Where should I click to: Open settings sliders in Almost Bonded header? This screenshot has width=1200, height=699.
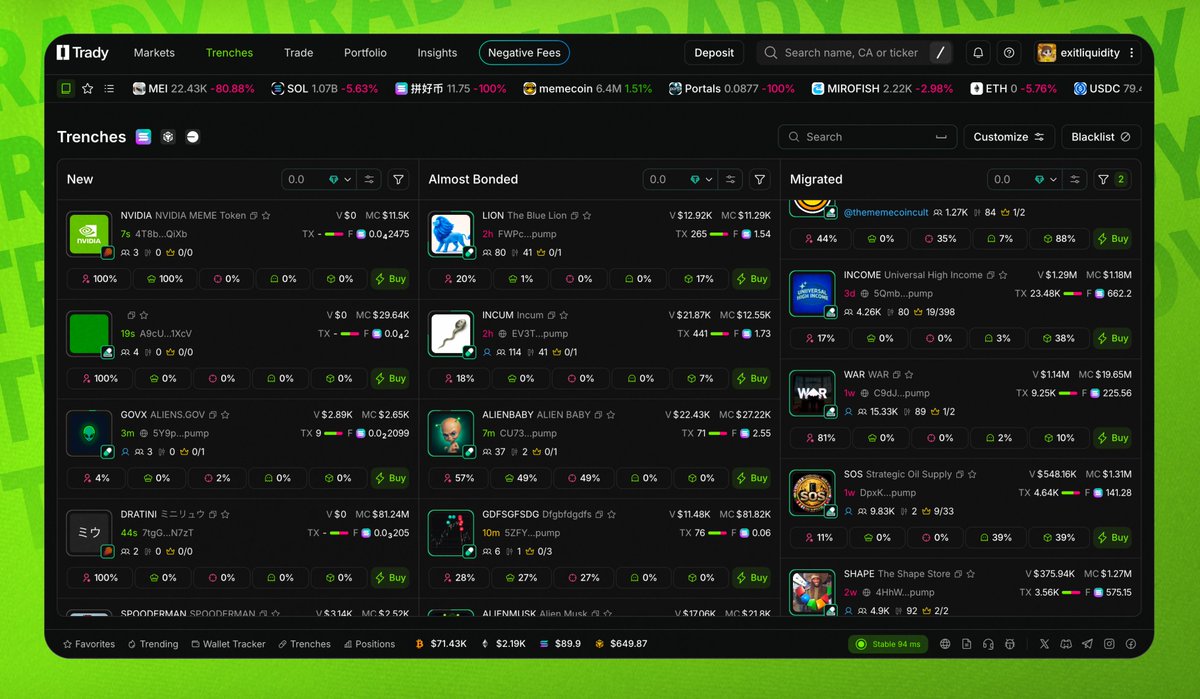coord(730,179)
